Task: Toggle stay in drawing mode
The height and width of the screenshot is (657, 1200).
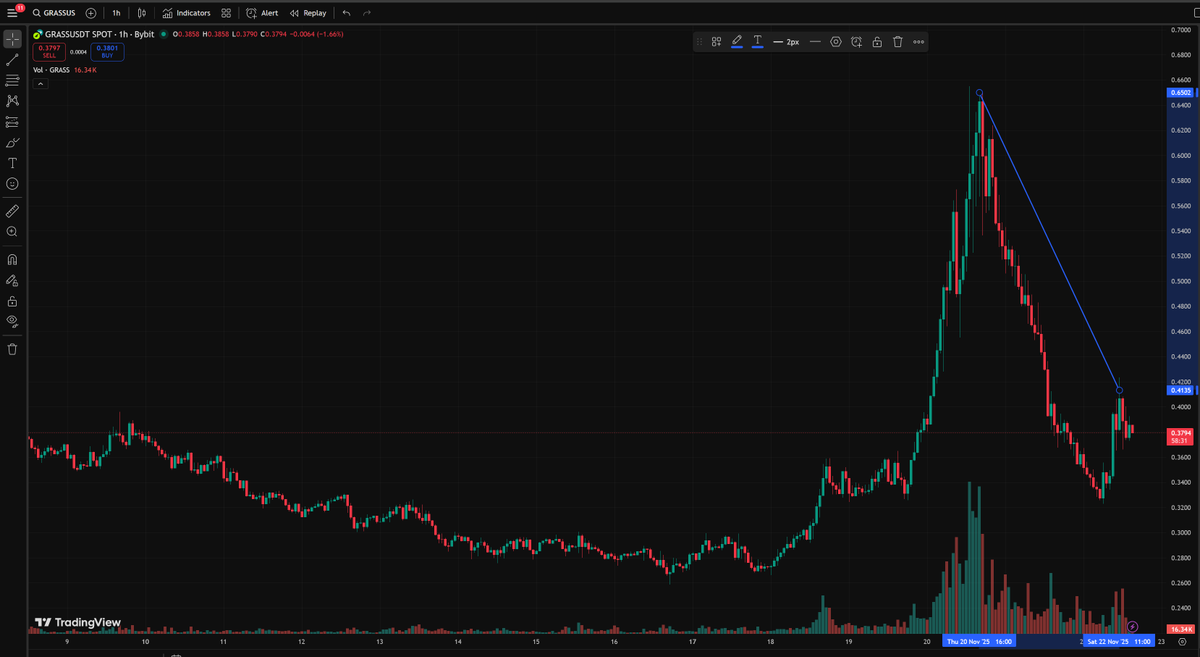Action: point(12,280)
